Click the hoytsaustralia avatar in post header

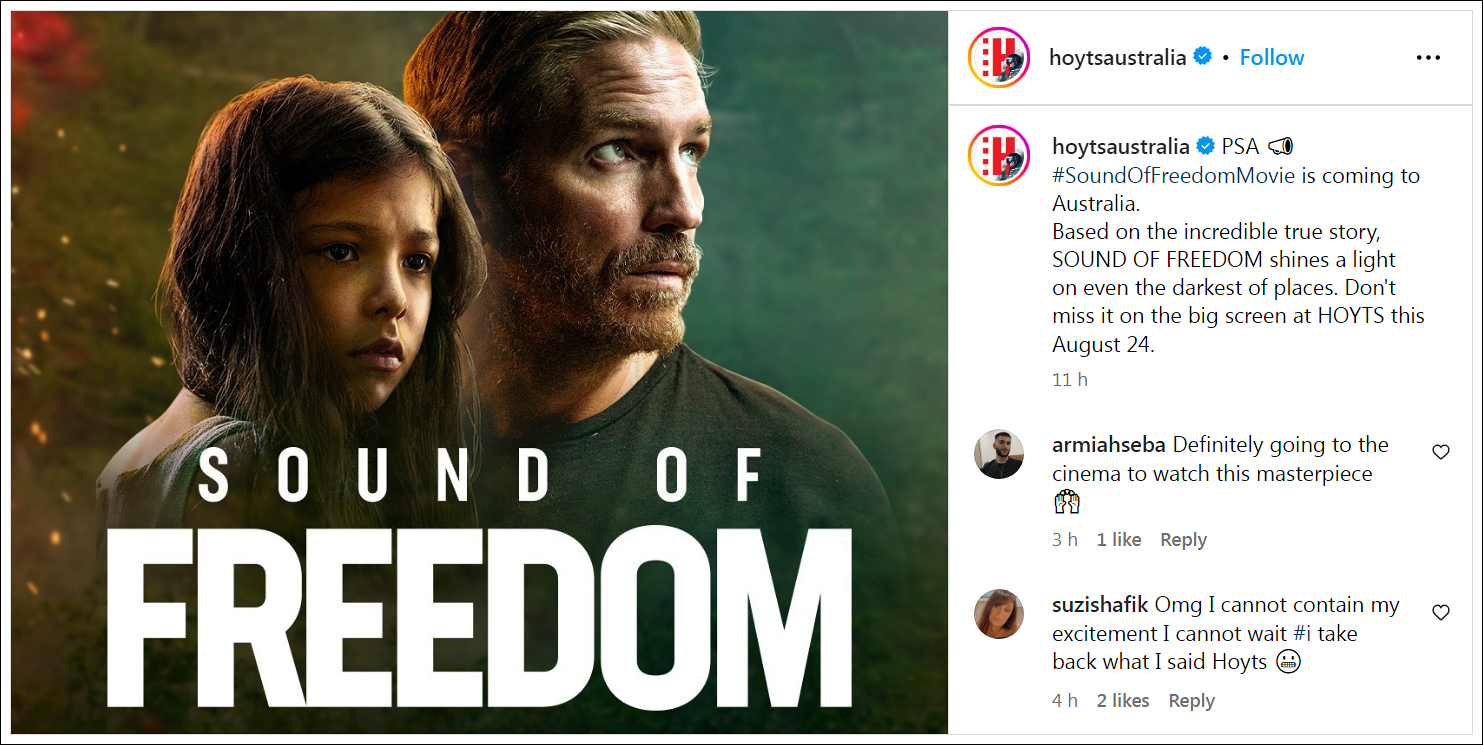point(999,58)
